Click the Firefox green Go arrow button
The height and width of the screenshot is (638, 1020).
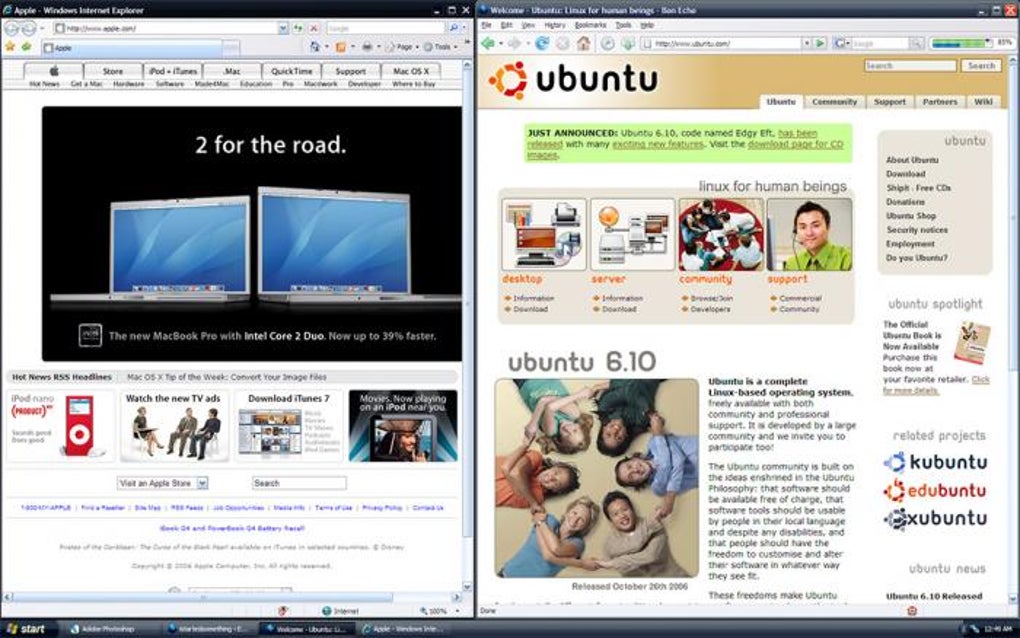coord(821,44)
